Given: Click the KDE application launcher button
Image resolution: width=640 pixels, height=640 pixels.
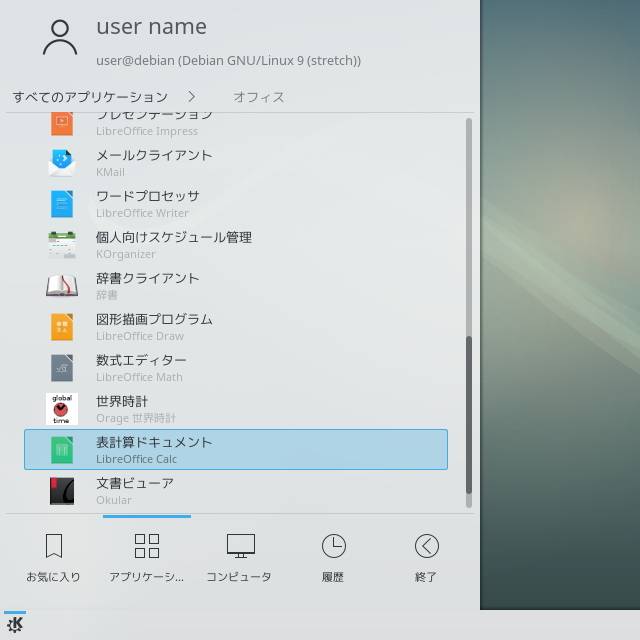Looking at the screenshot, I should click(15, 625).
